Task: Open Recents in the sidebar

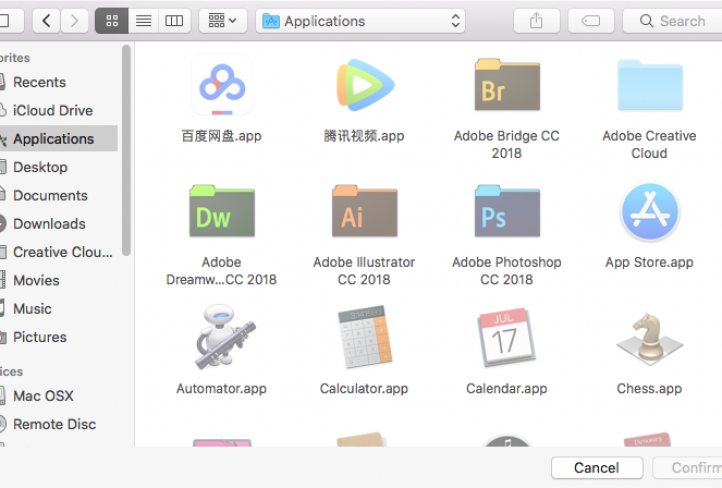Action: coord(58,82)
